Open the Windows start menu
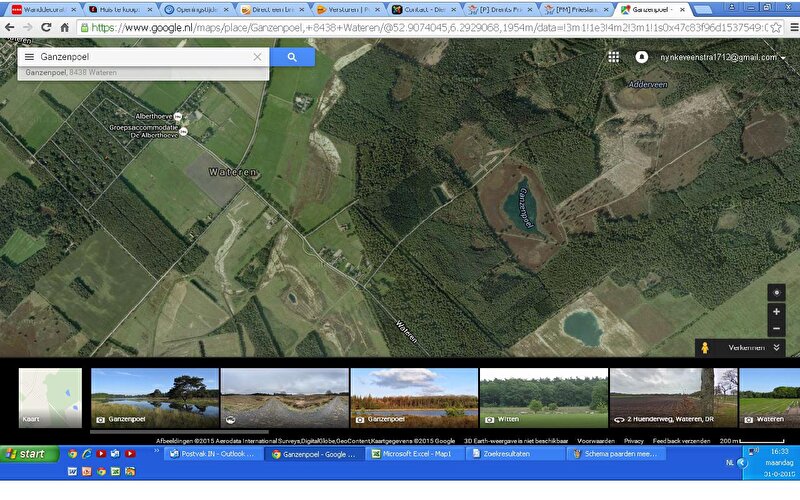 [30, 454]
